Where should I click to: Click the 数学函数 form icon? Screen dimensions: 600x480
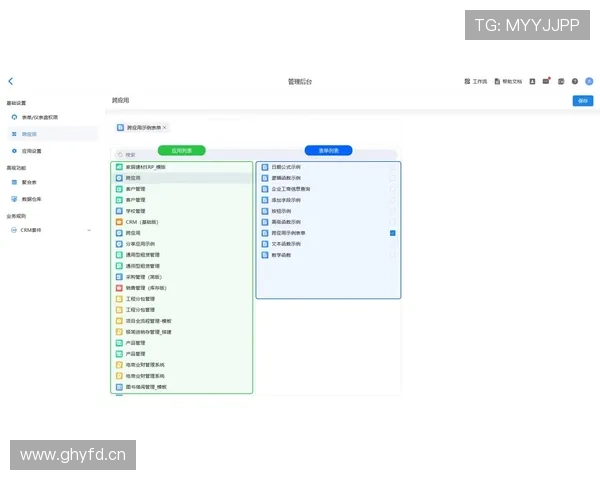[265, 255]
